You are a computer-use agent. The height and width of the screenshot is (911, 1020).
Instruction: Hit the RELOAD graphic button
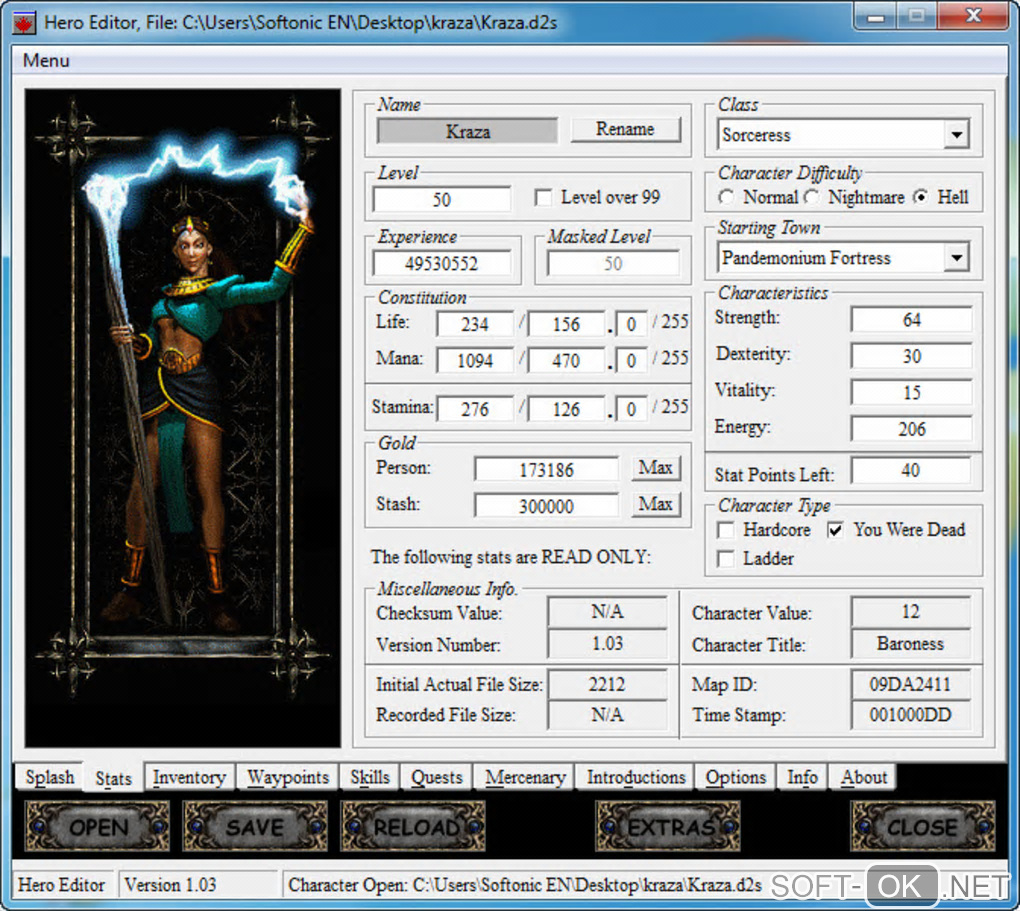pyautogui.click(x=413, y=827)
